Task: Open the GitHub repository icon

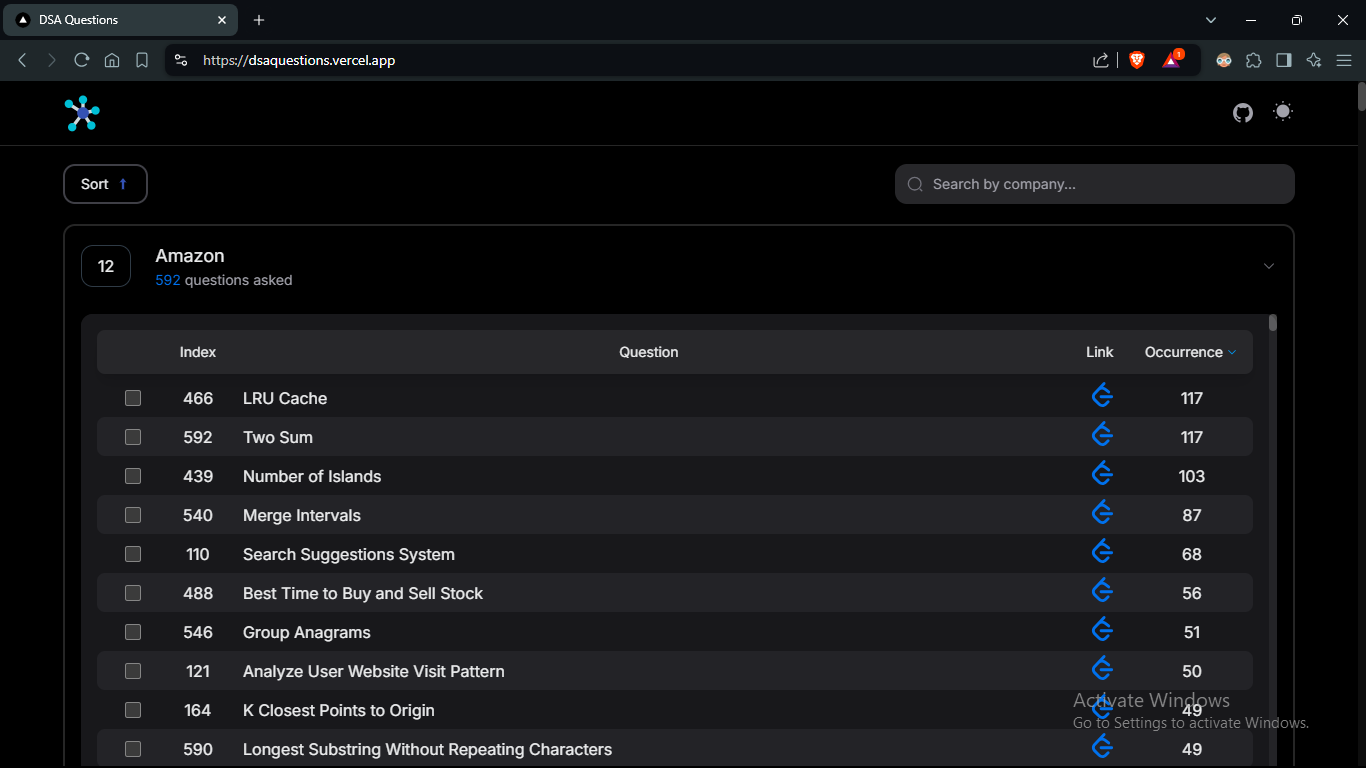Action: click(1243, 113)
